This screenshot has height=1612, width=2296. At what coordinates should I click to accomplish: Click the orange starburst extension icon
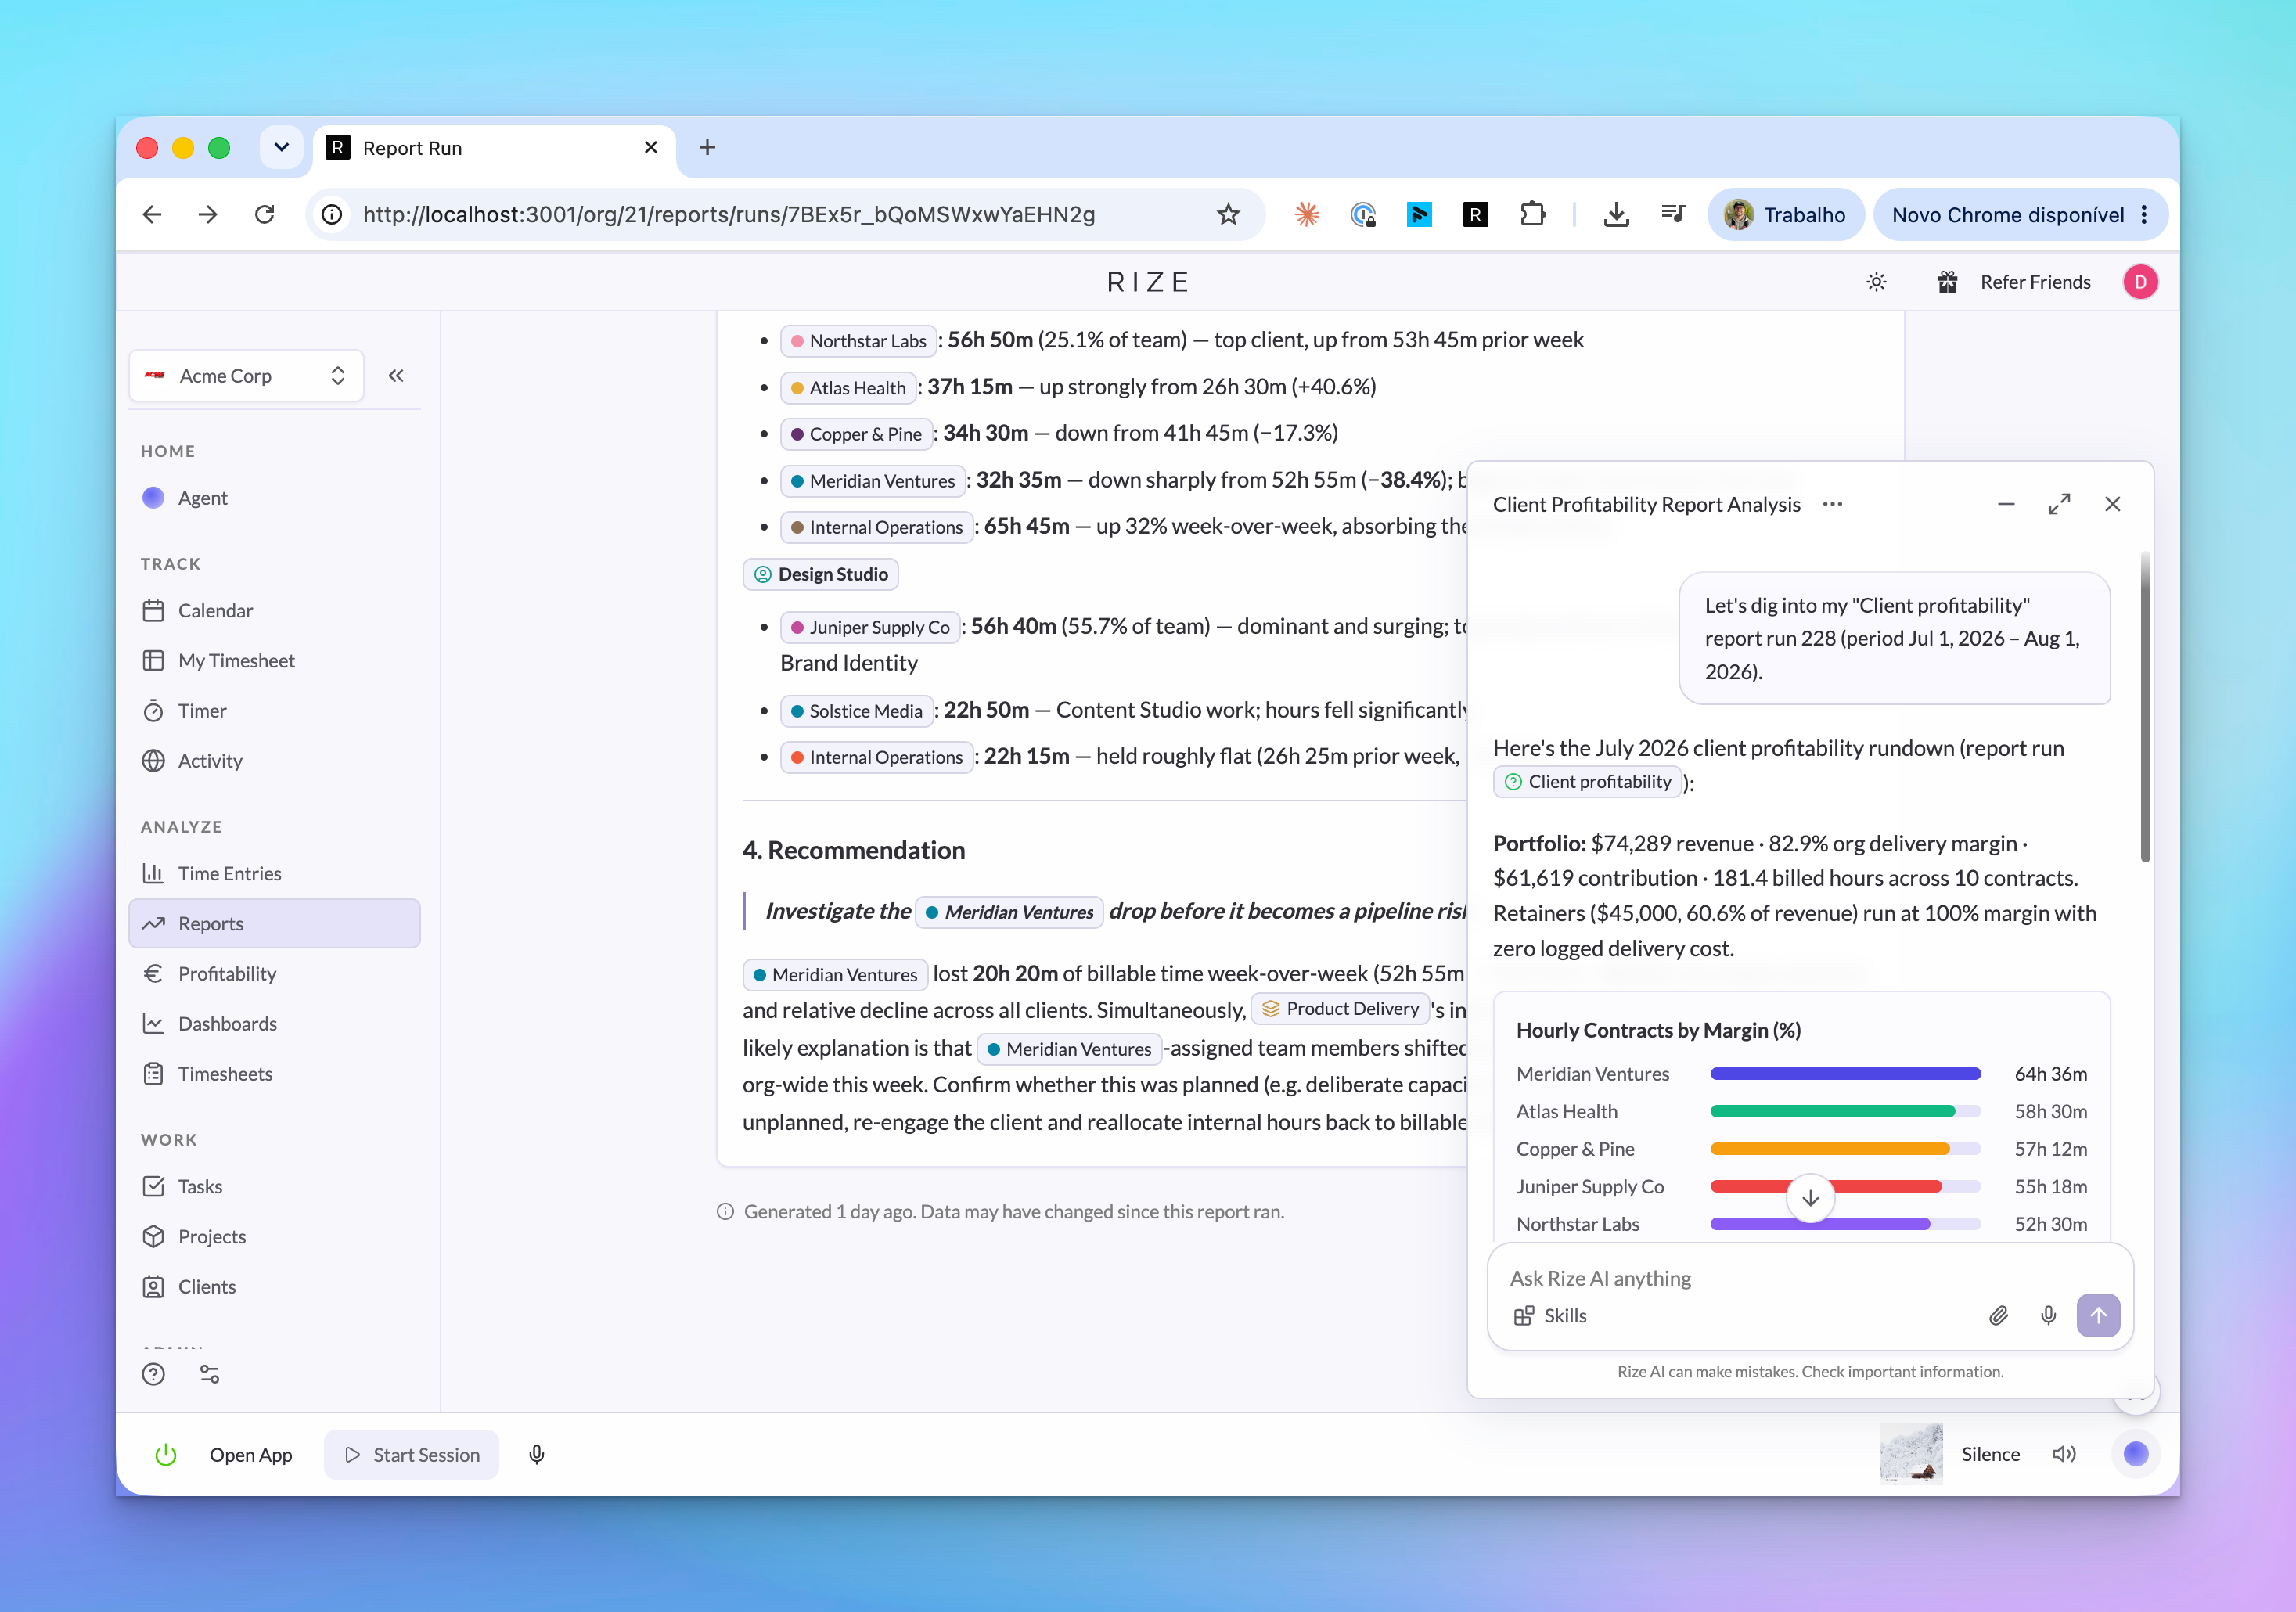[x=1307, y=215]
